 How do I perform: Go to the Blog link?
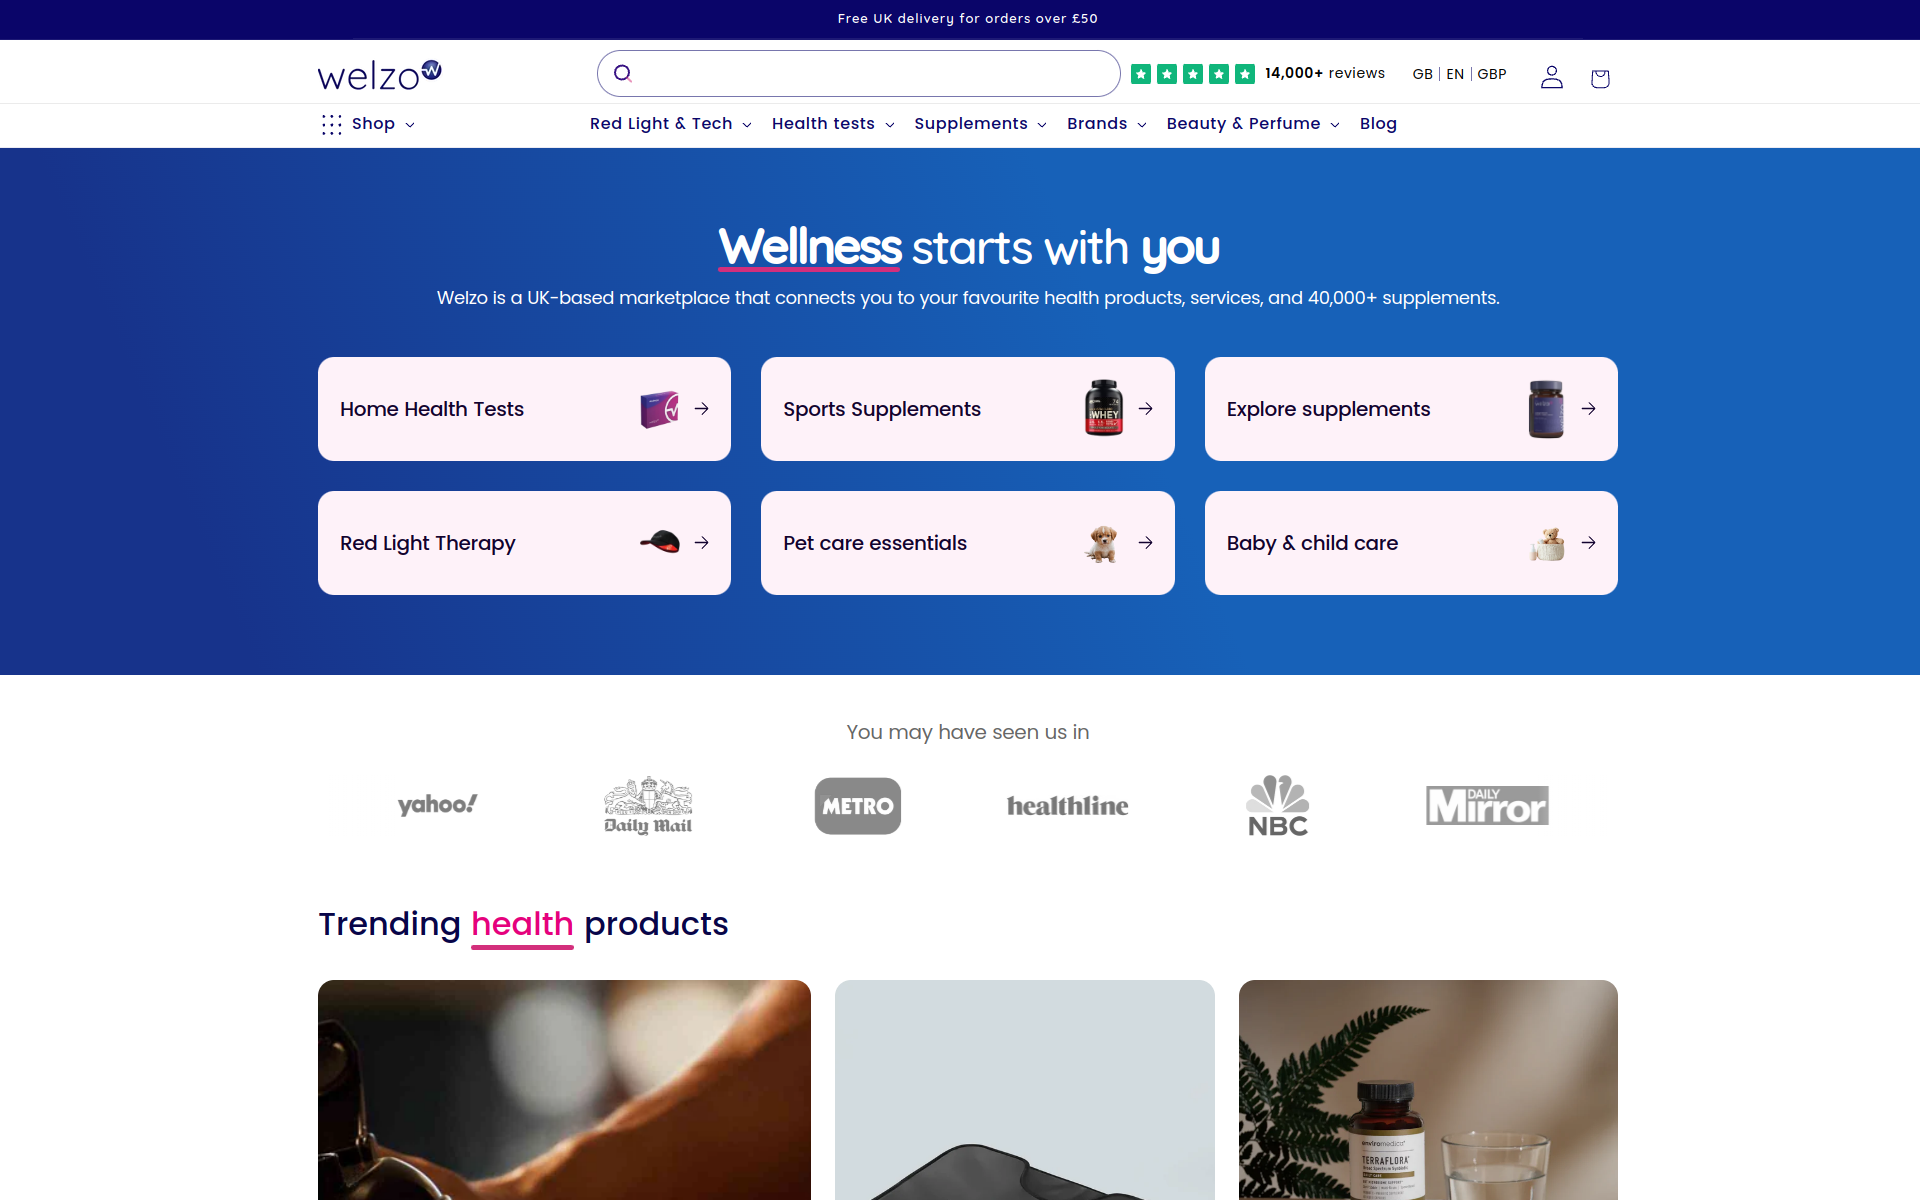tap(1378, 124)
